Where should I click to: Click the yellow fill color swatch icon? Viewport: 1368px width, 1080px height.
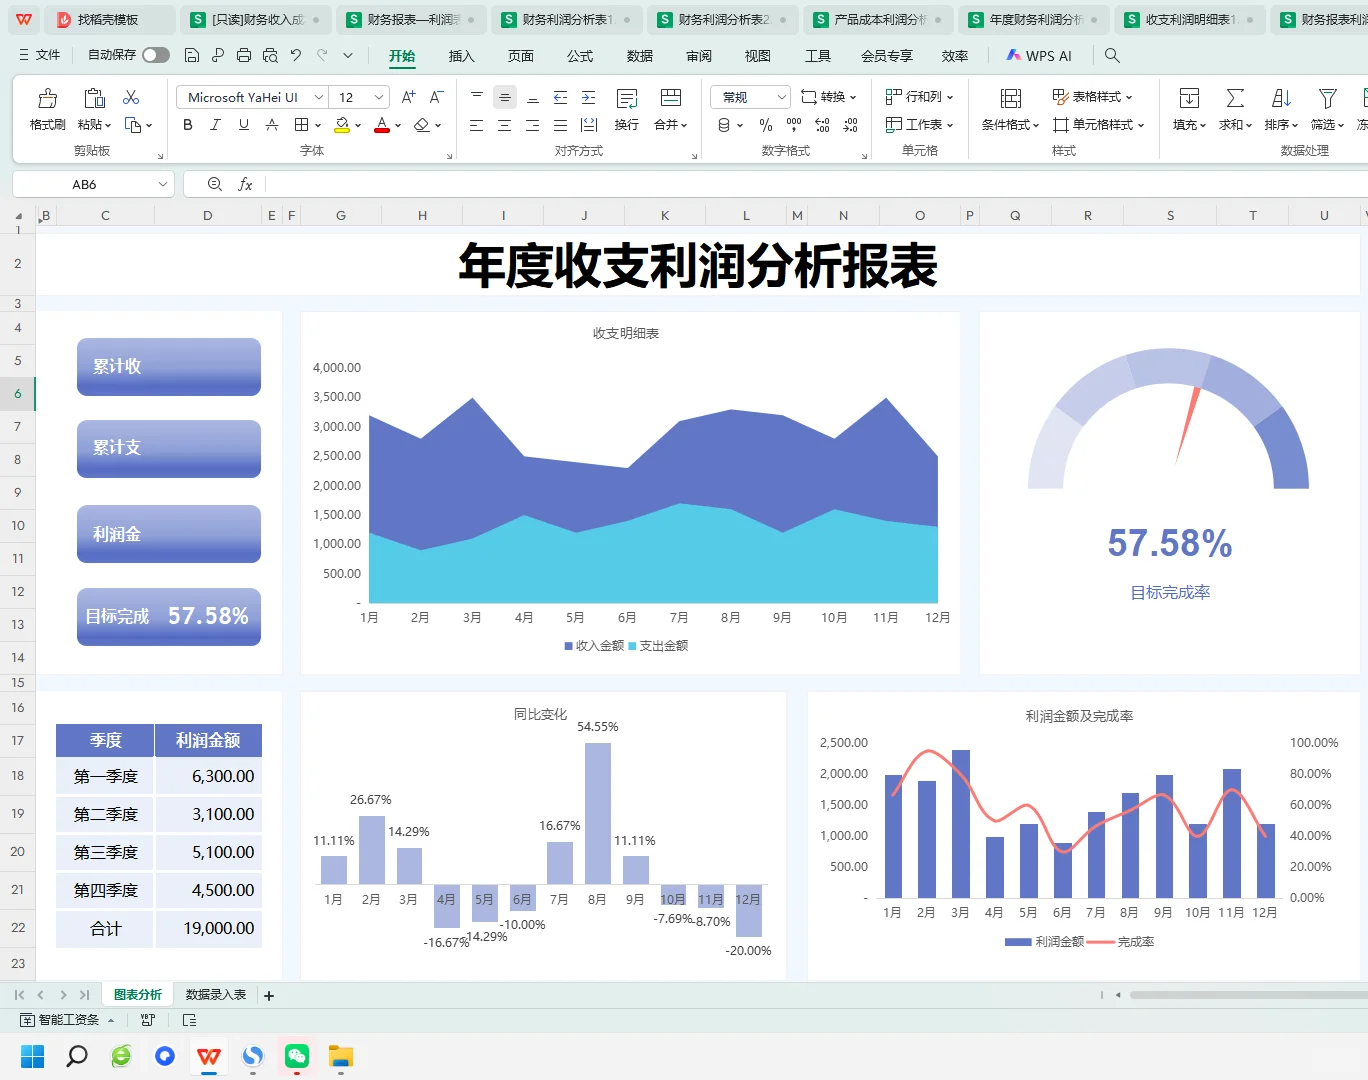pos(342,125)
